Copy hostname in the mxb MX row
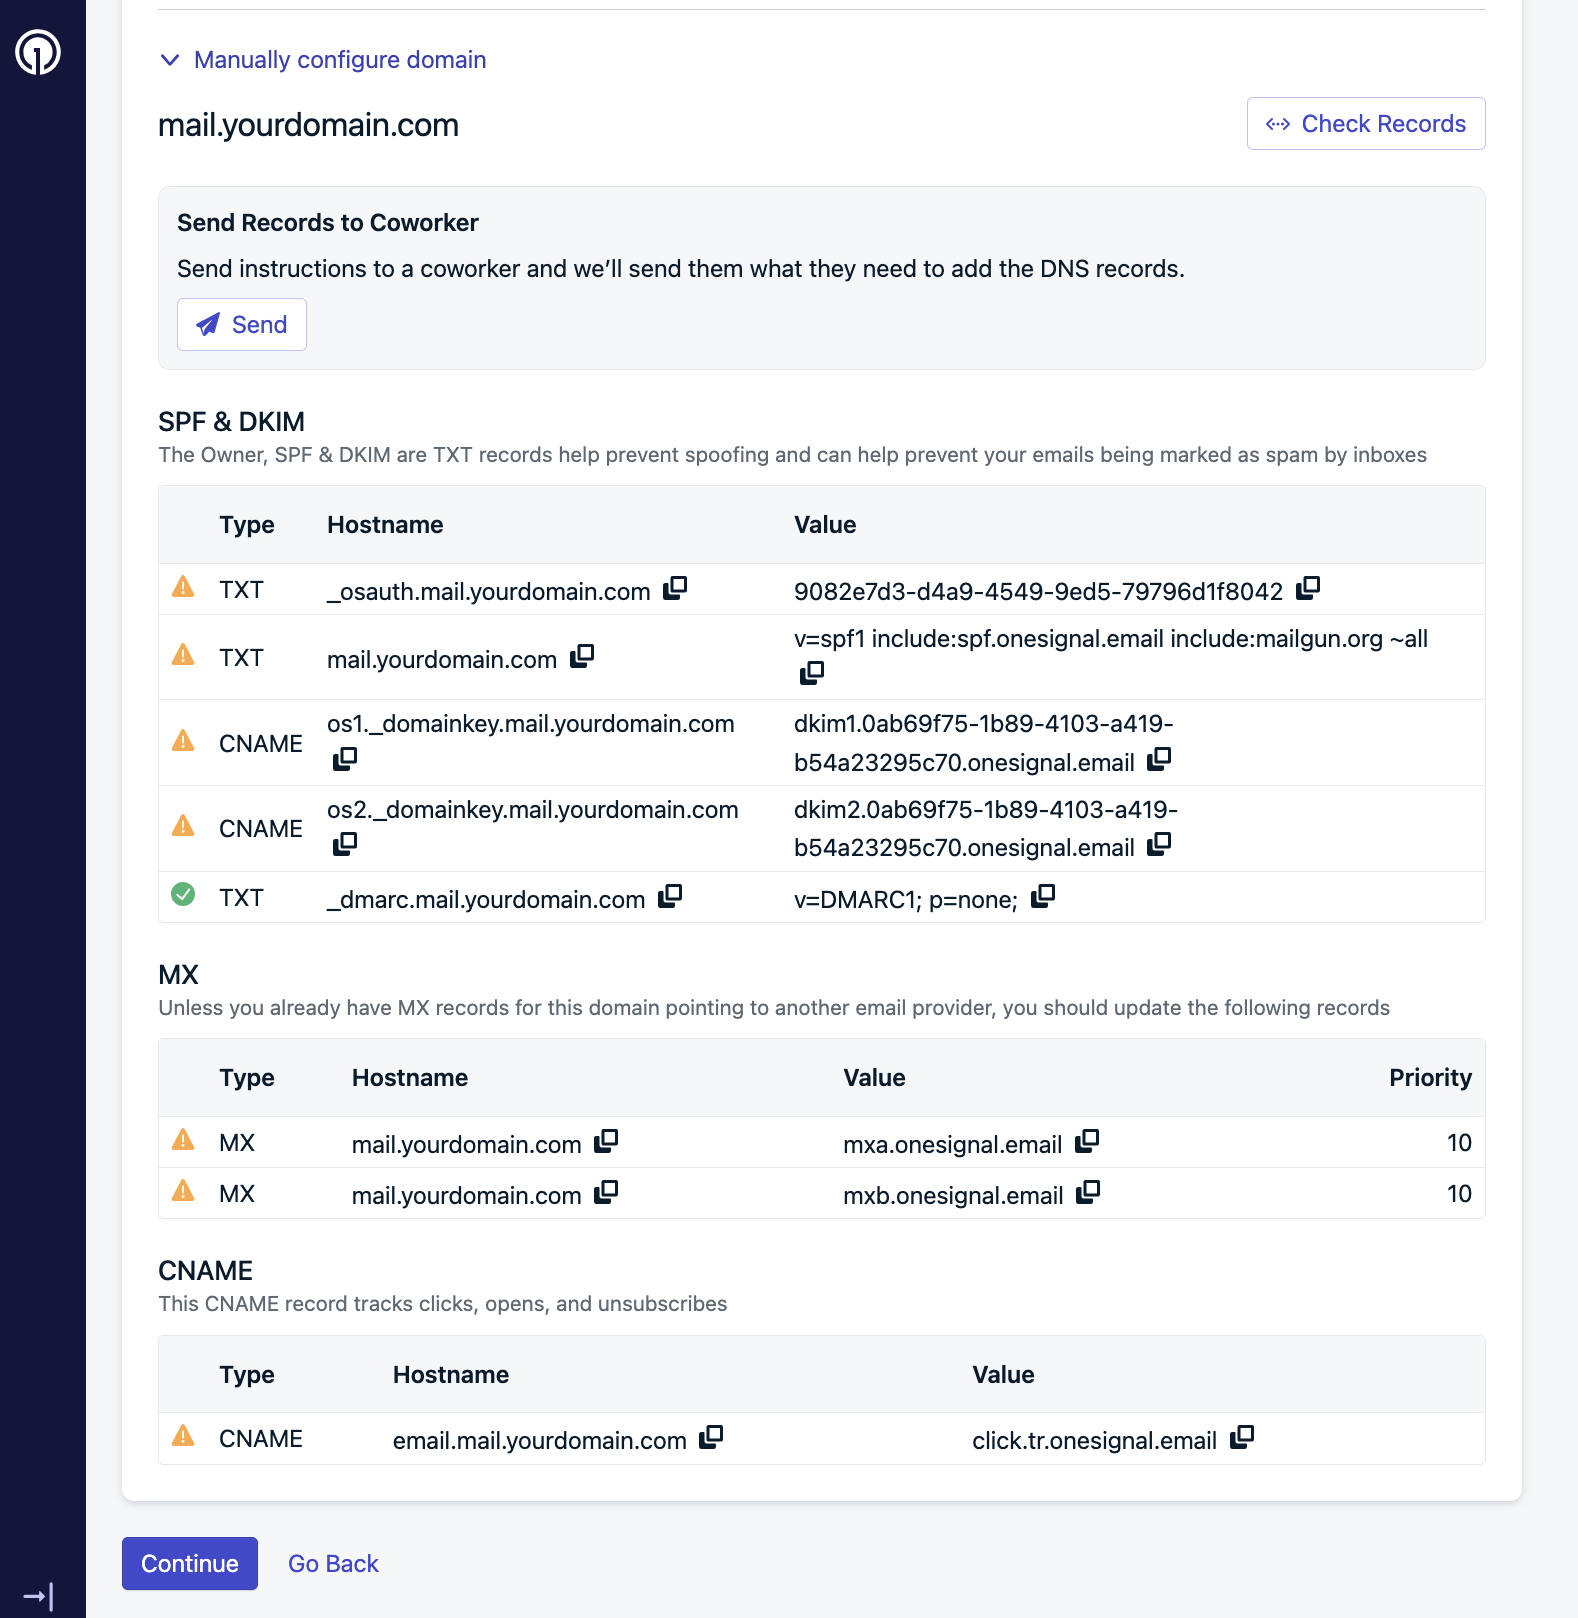Screen dimensions: 1578x1618 [x=606, y=1192]
